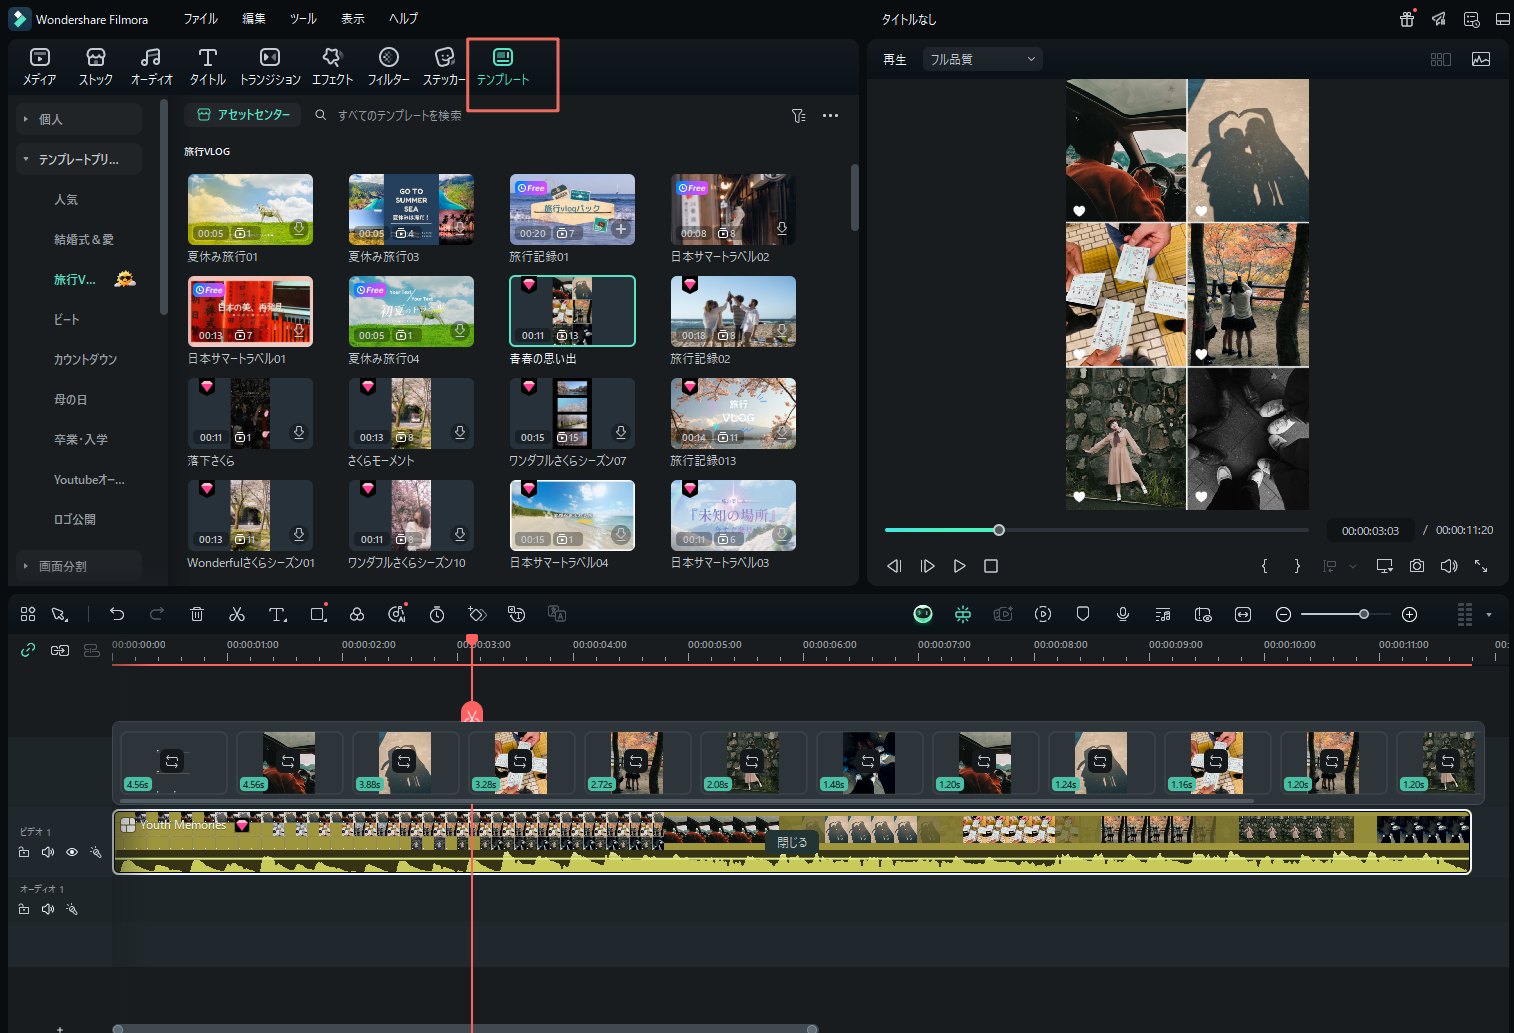This screenshot has width=1514, height=1033.
Task: Select the text tool in timeline toolbar
Action: coord(277,614)
